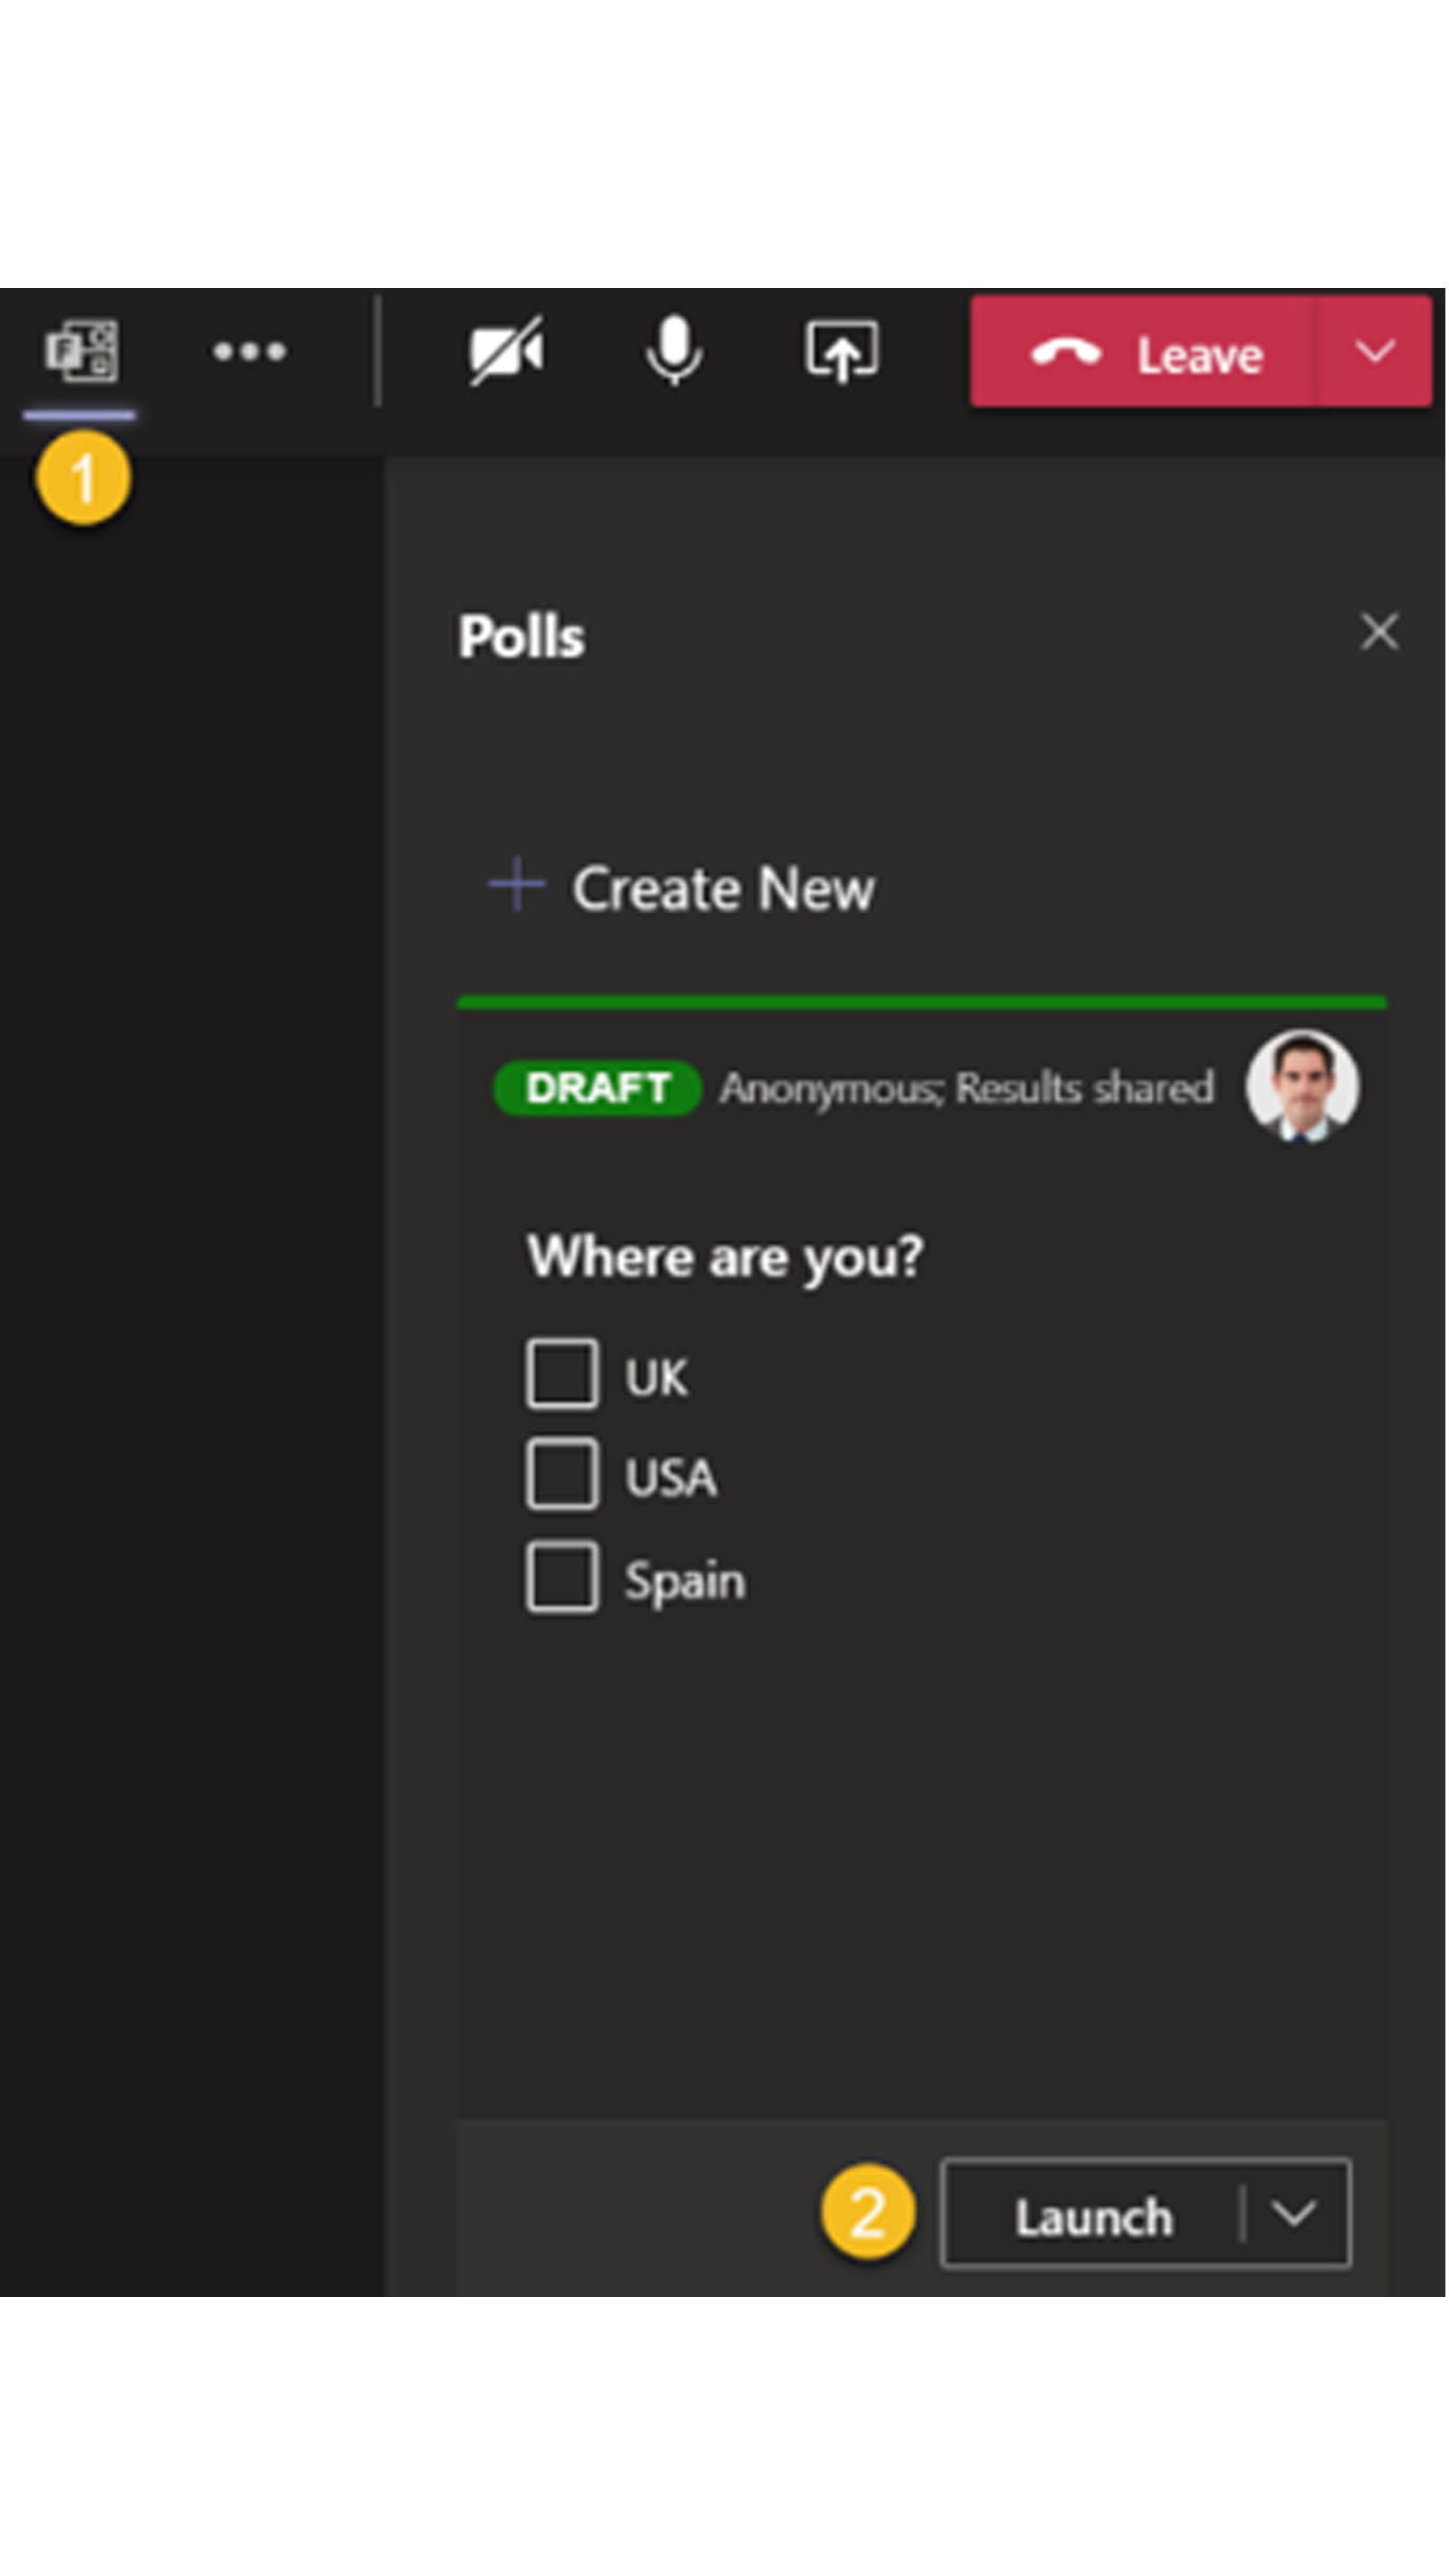Click the green DRAFT status badge
This screenshot has height=2576, width=1449.
pyautogui.click(x=597, y=1088)
